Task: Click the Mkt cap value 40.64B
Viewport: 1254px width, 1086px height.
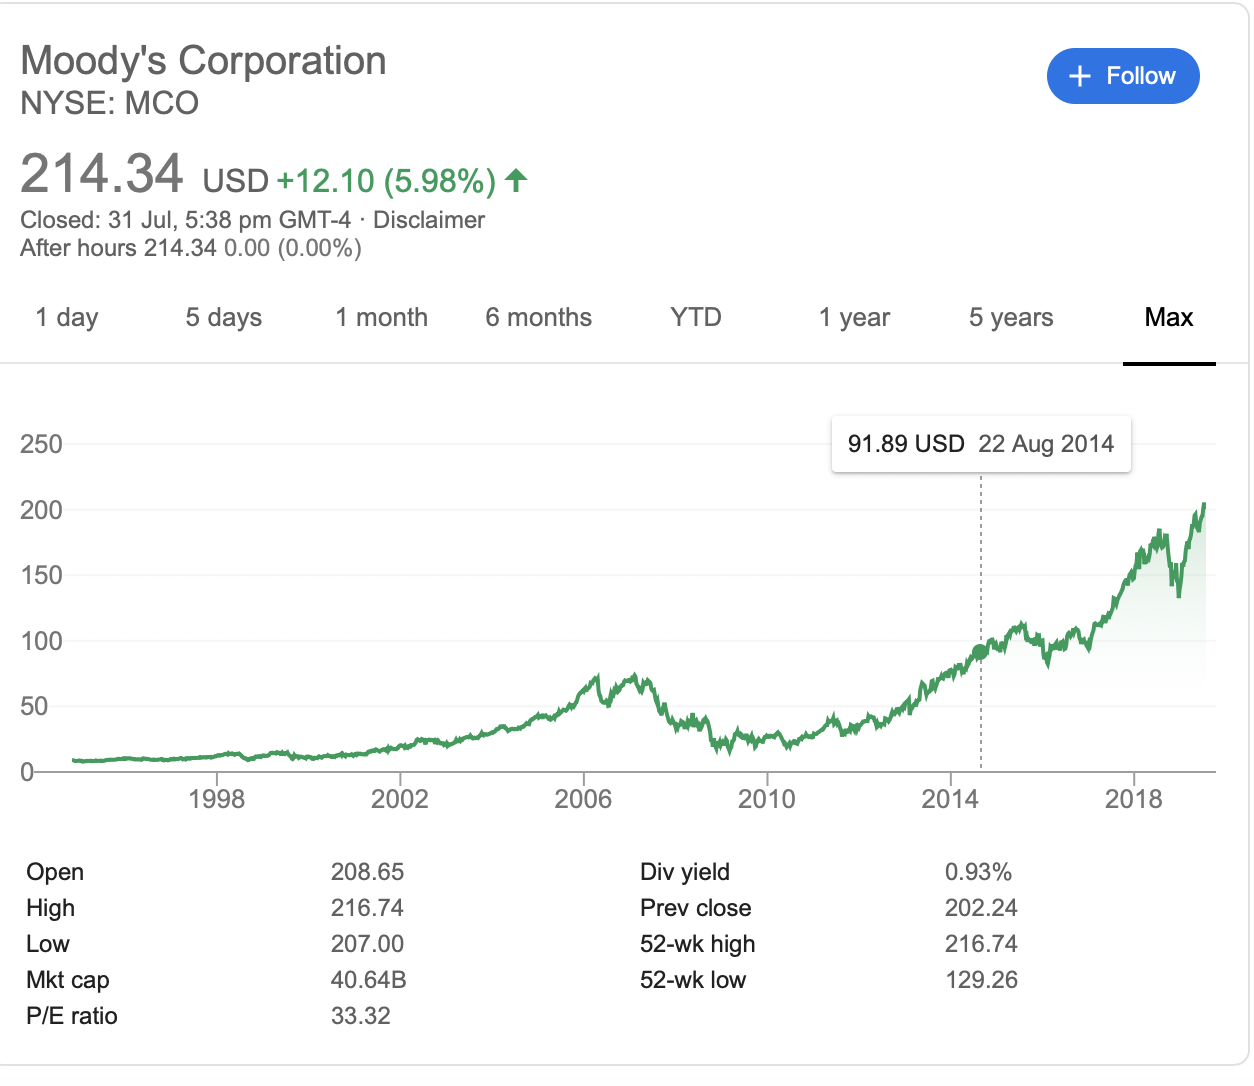Action: (x=368, y=980)
